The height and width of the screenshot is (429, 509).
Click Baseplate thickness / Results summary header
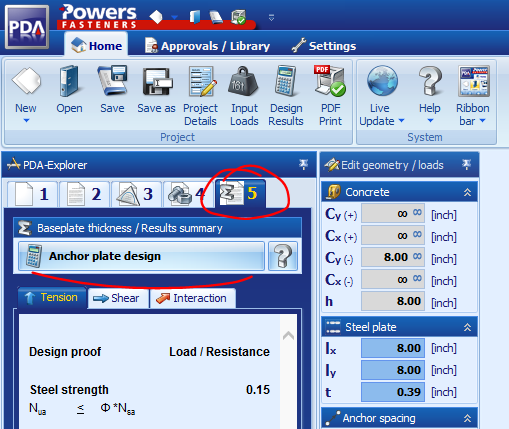tap(157, 228)
